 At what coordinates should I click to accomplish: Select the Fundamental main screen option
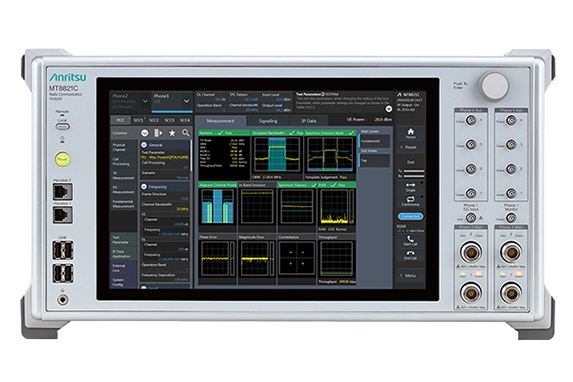[x=375, y=141]
